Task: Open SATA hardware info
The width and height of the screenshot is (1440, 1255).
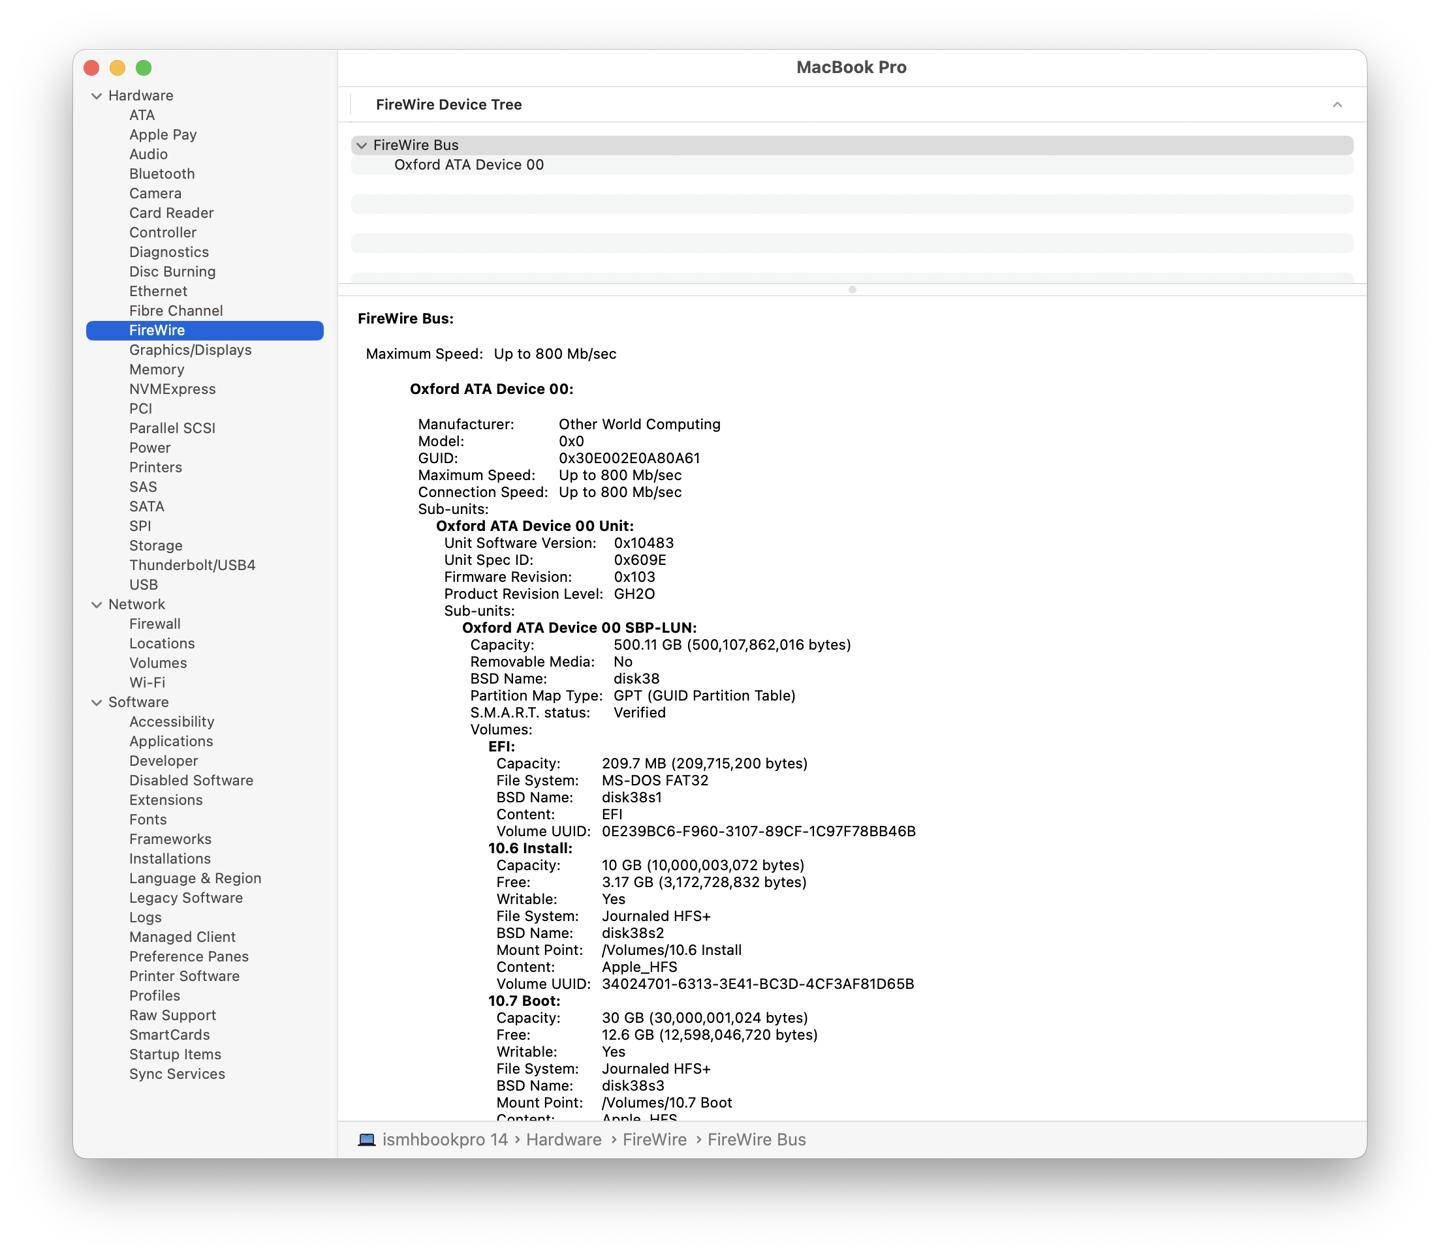Action: click(147, 507)
